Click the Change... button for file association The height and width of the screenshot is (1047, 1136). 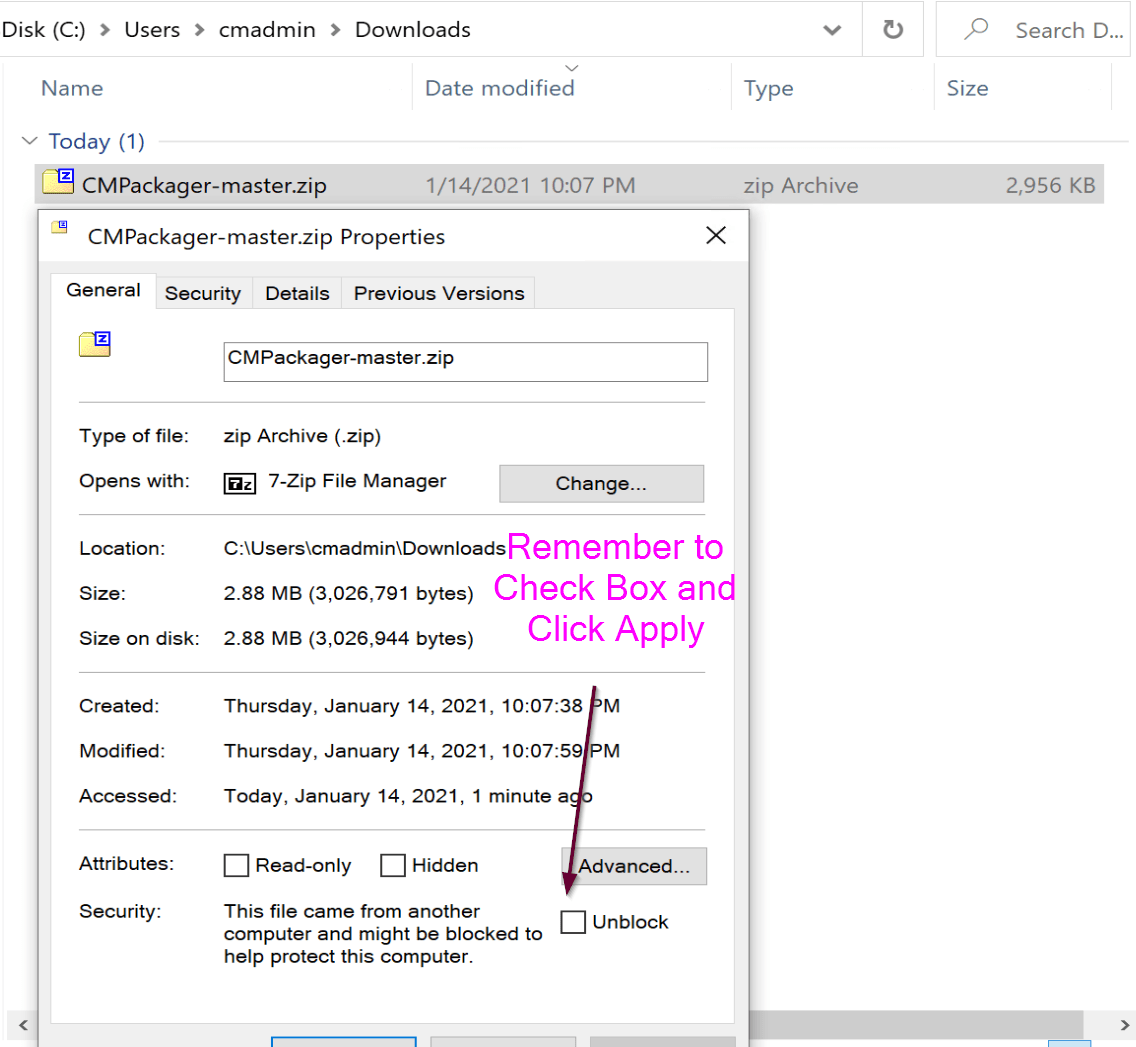coord(601,483)
